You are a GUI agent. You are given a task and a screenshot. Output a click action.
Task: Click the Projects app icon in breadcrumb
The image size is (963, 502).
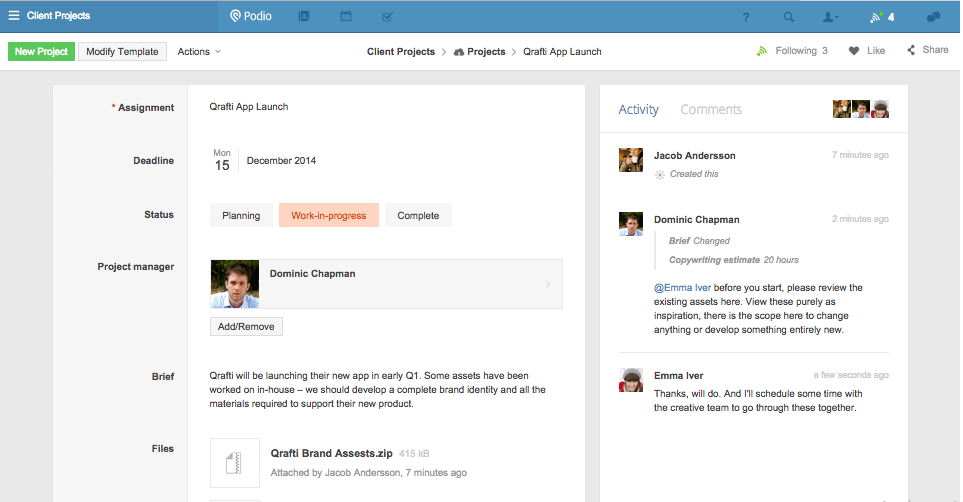pos(459,52)
